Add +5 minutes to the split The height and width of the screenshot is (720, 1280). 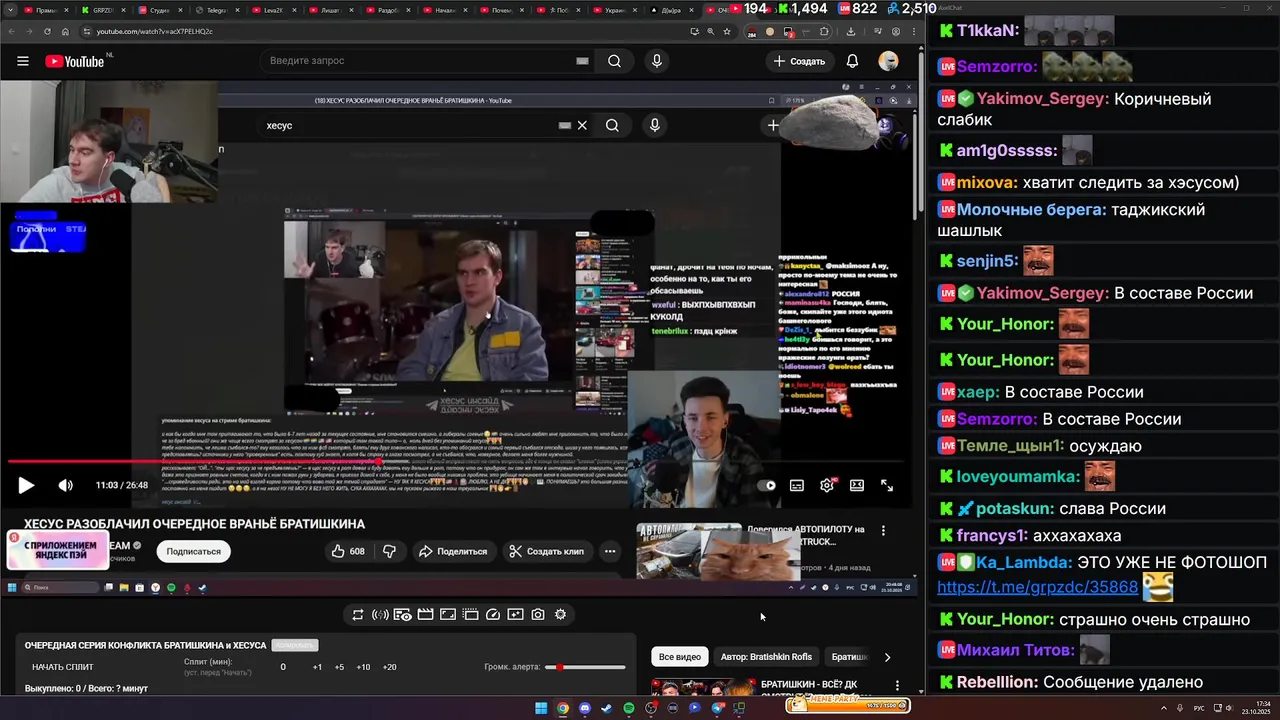pos(339,667)
